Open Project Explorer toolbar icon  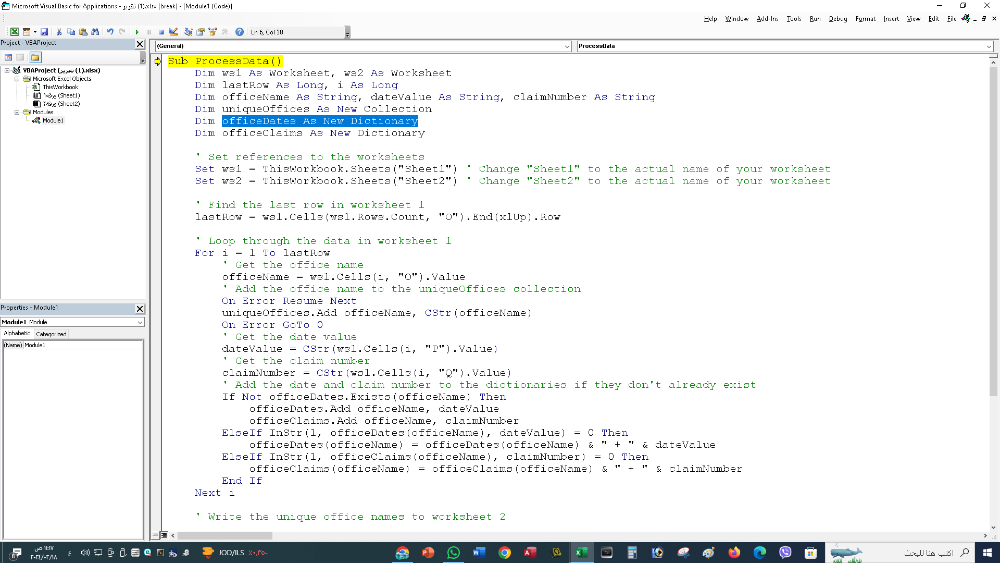coord(188,32)
